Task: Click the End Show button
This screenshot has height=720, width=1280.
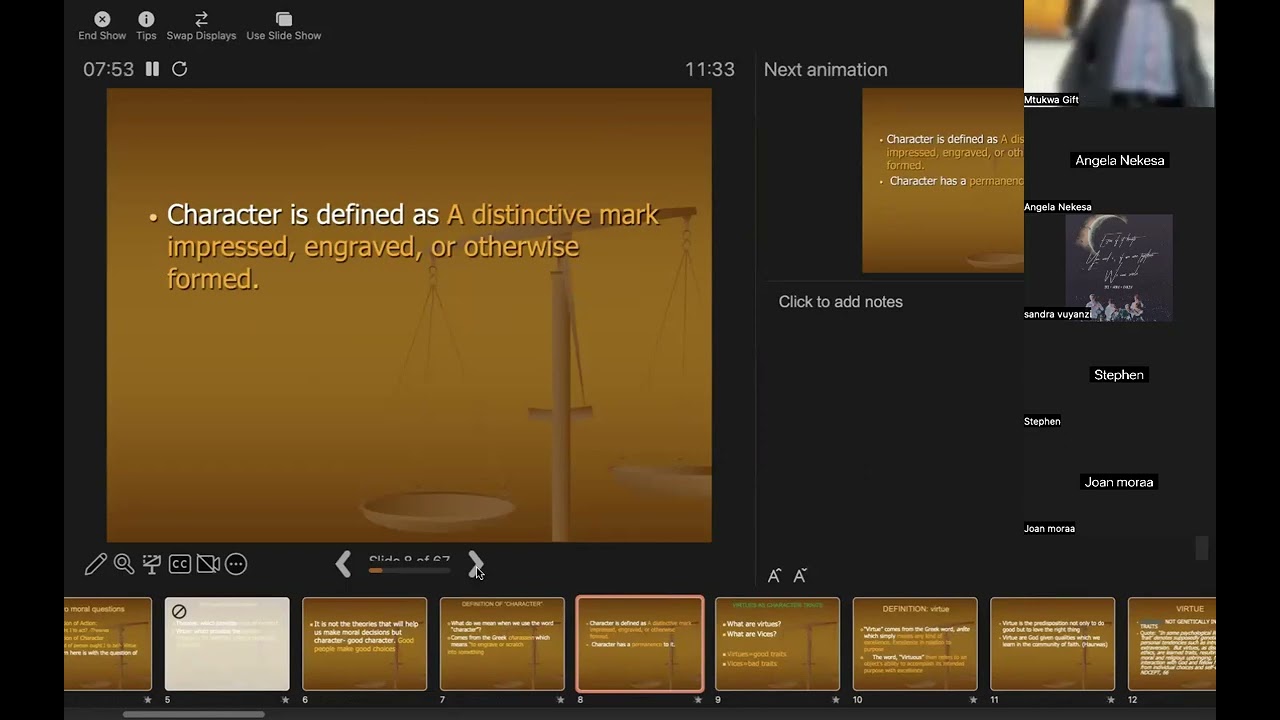Action: (102, 26)
